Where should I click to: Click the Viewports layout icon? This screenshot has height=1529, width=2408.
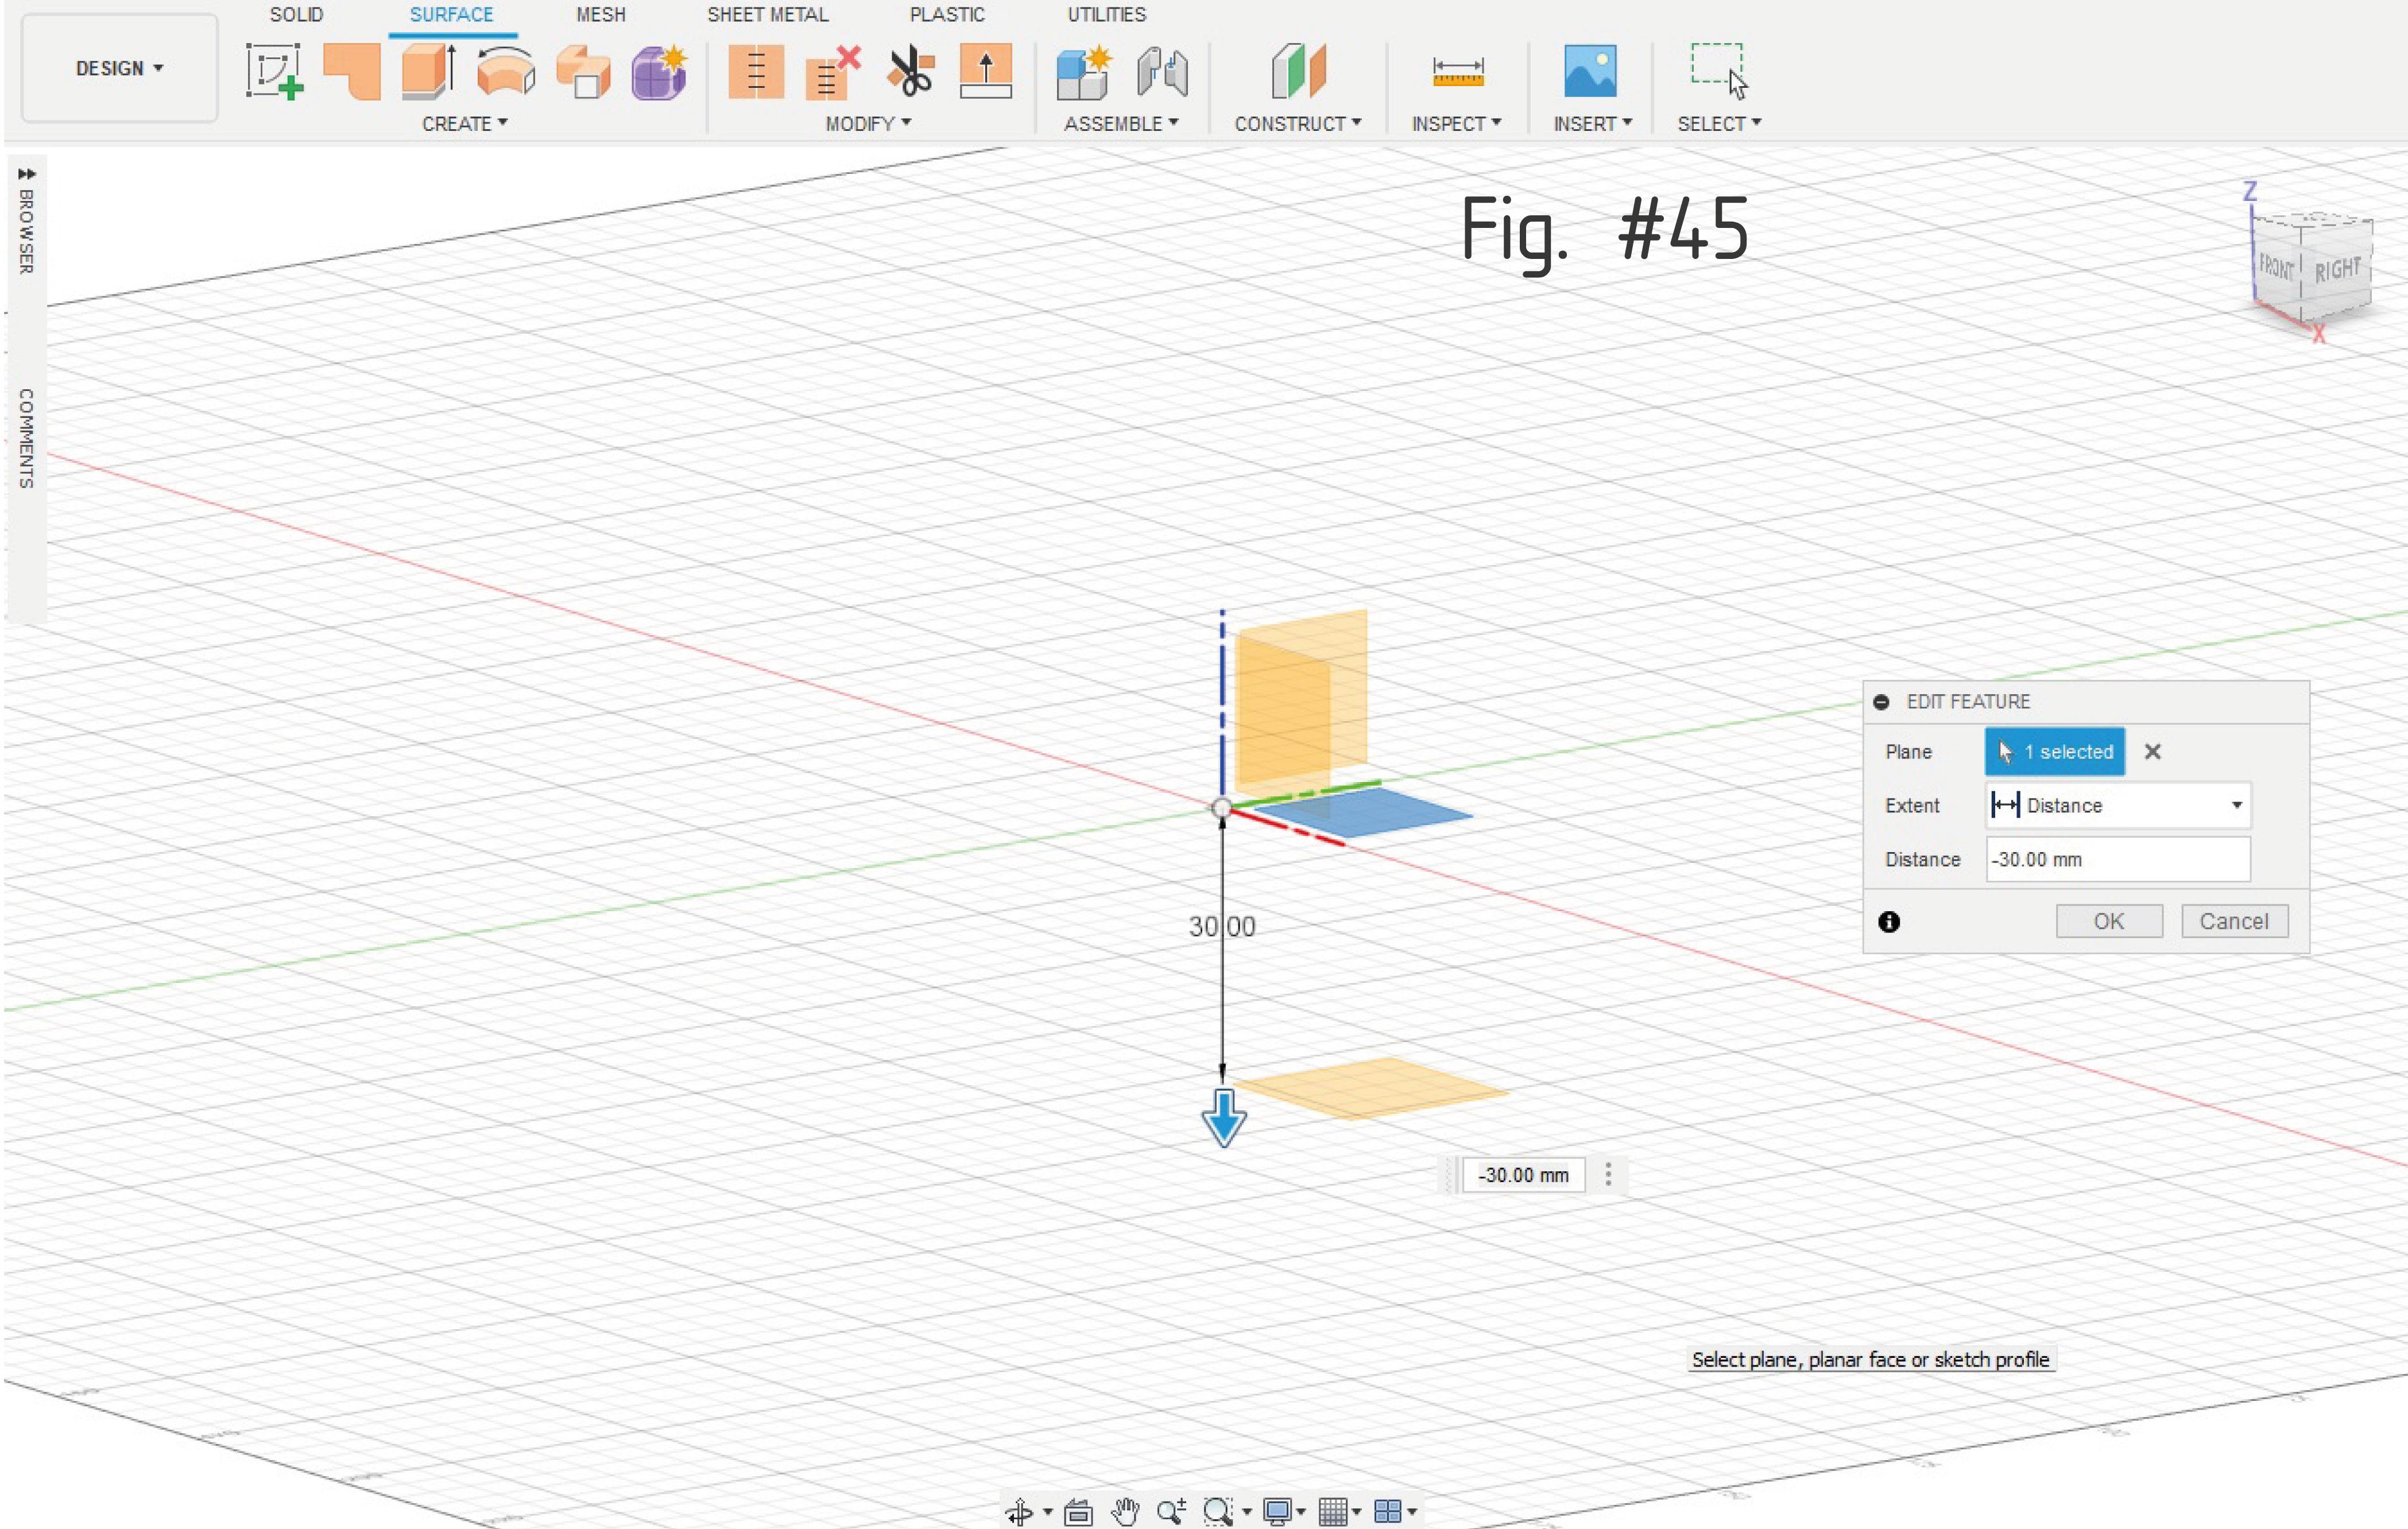[x=1387, y=1511]
